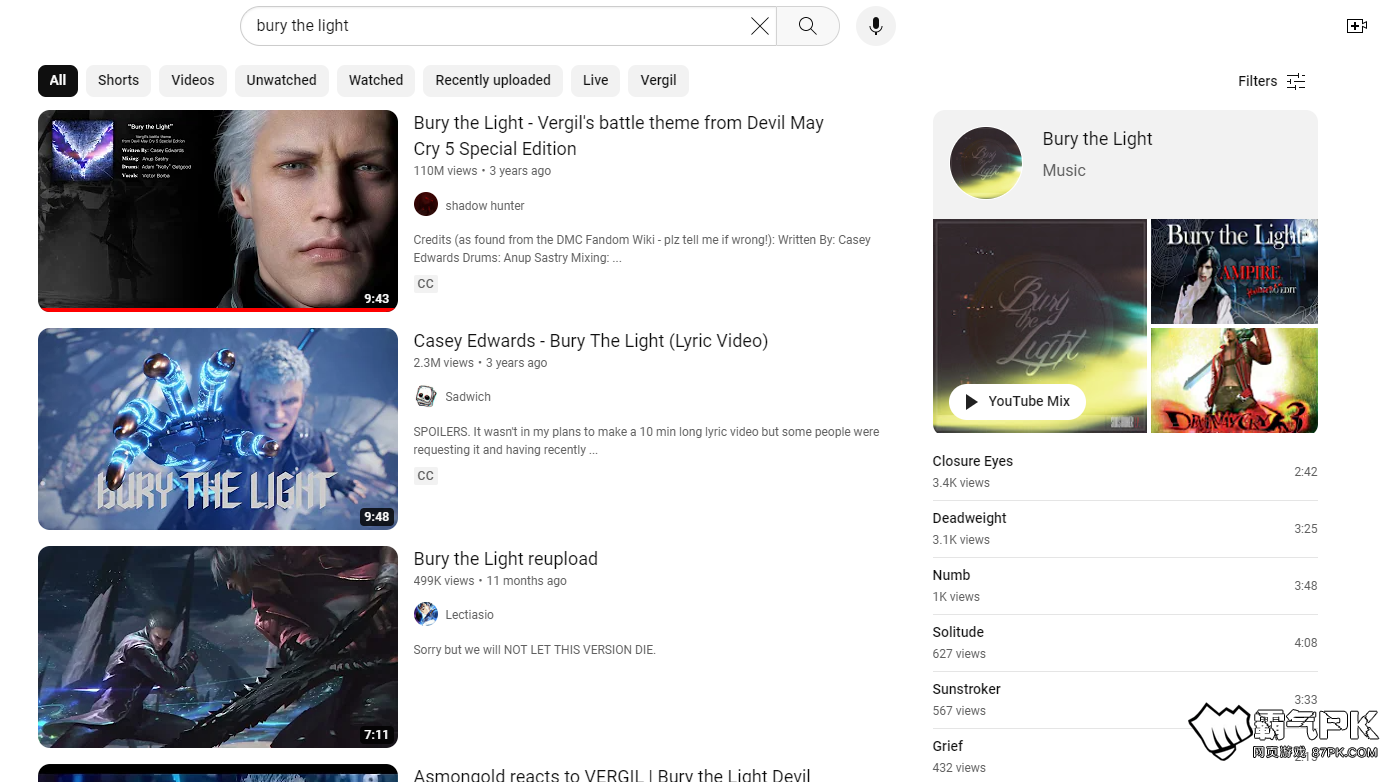Filter results by Unwatched
This screenshot has width=1394, height=782.
[282, 80]
